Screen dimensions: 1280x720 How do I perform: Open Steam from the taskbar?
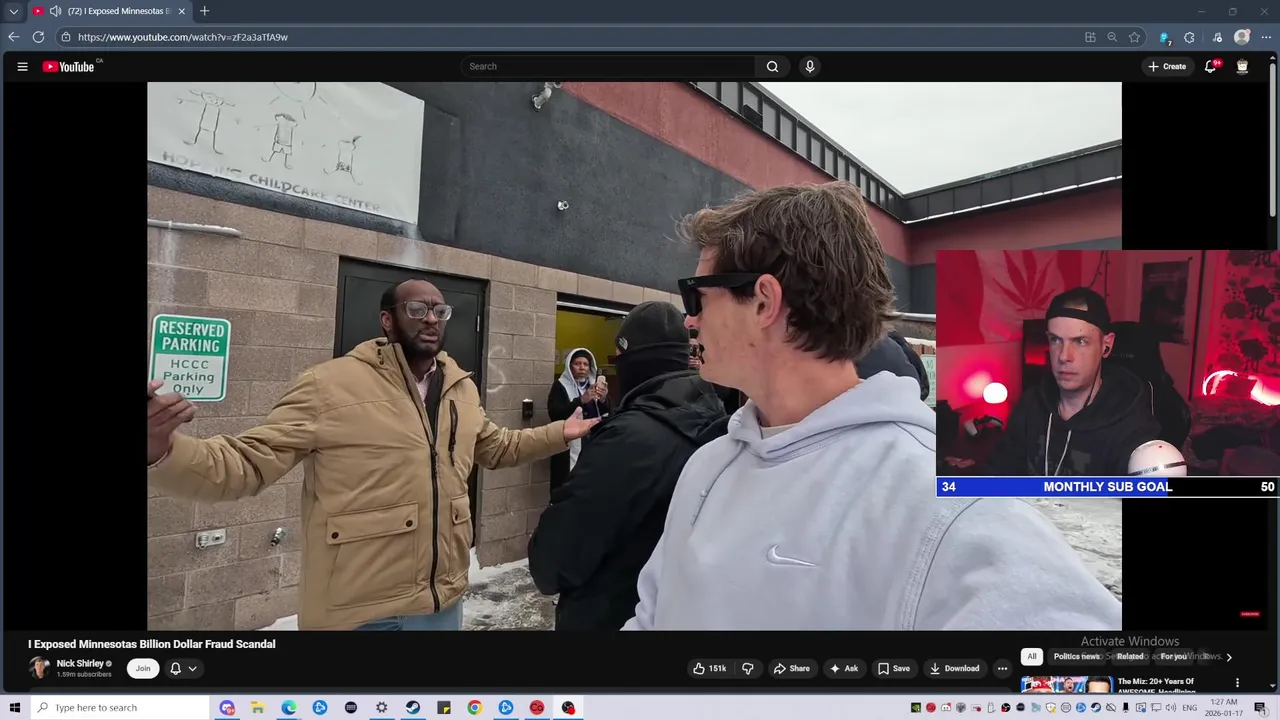click(412, 708)
